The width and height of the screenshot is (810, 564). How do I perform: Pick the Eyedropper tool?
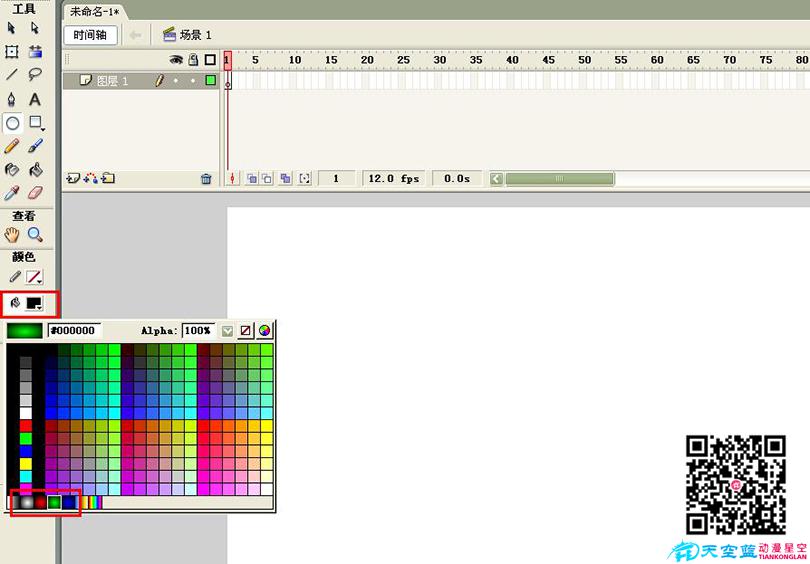click(x=11, y=193)
